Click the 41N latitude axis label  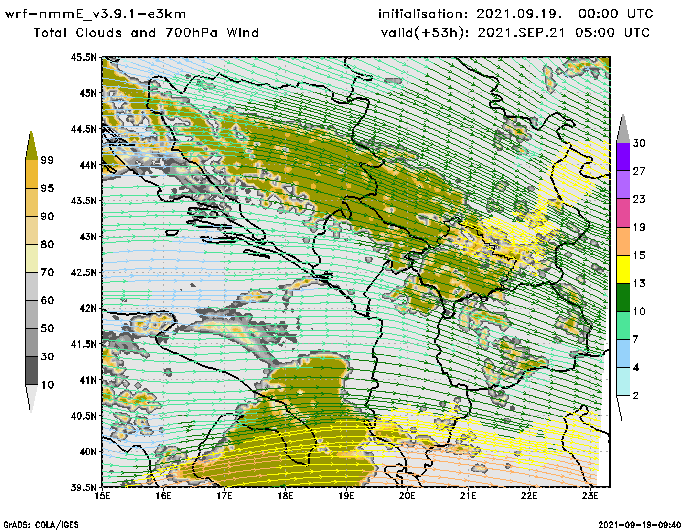point(88,380)
